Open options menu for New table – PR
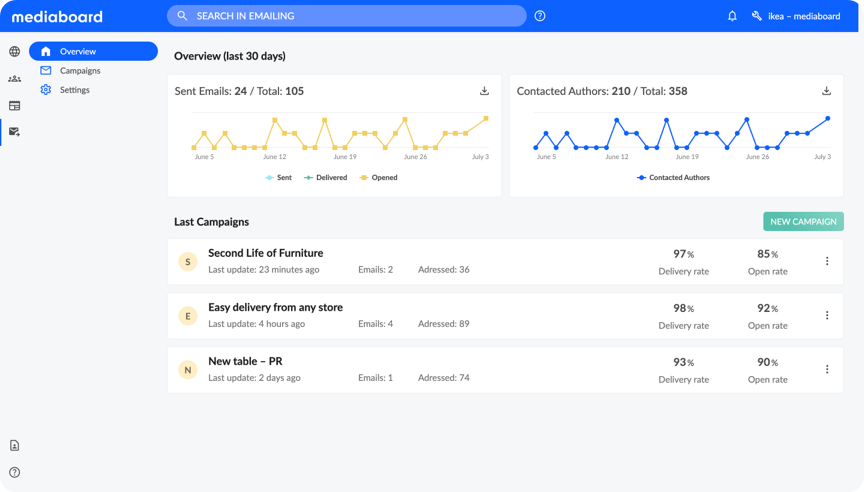Viewport: 864px width, 492px height. [827, 369]
